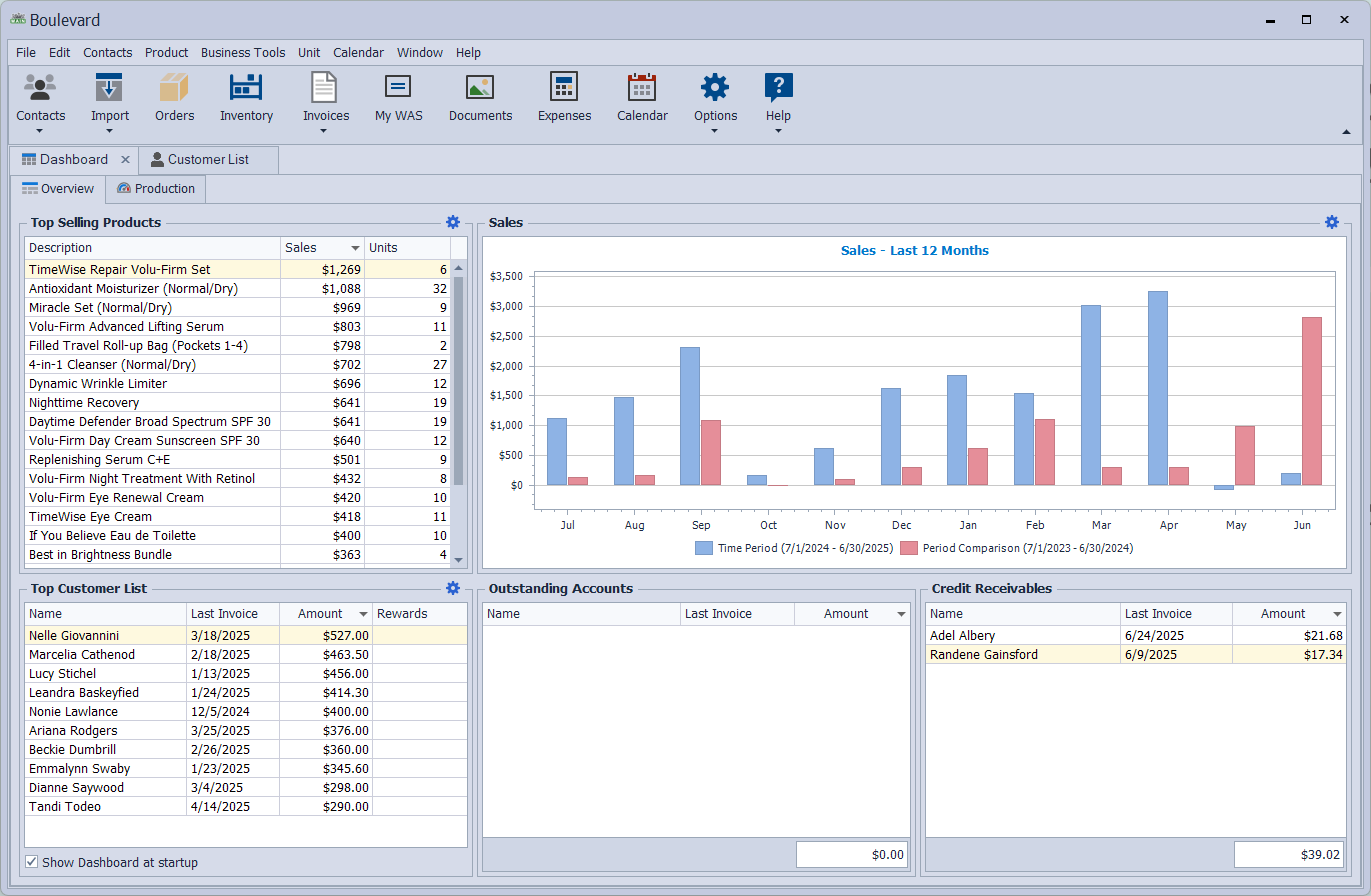
Task: Click the blue Time Period legend swatch
Action: click(x=704, y=548)
